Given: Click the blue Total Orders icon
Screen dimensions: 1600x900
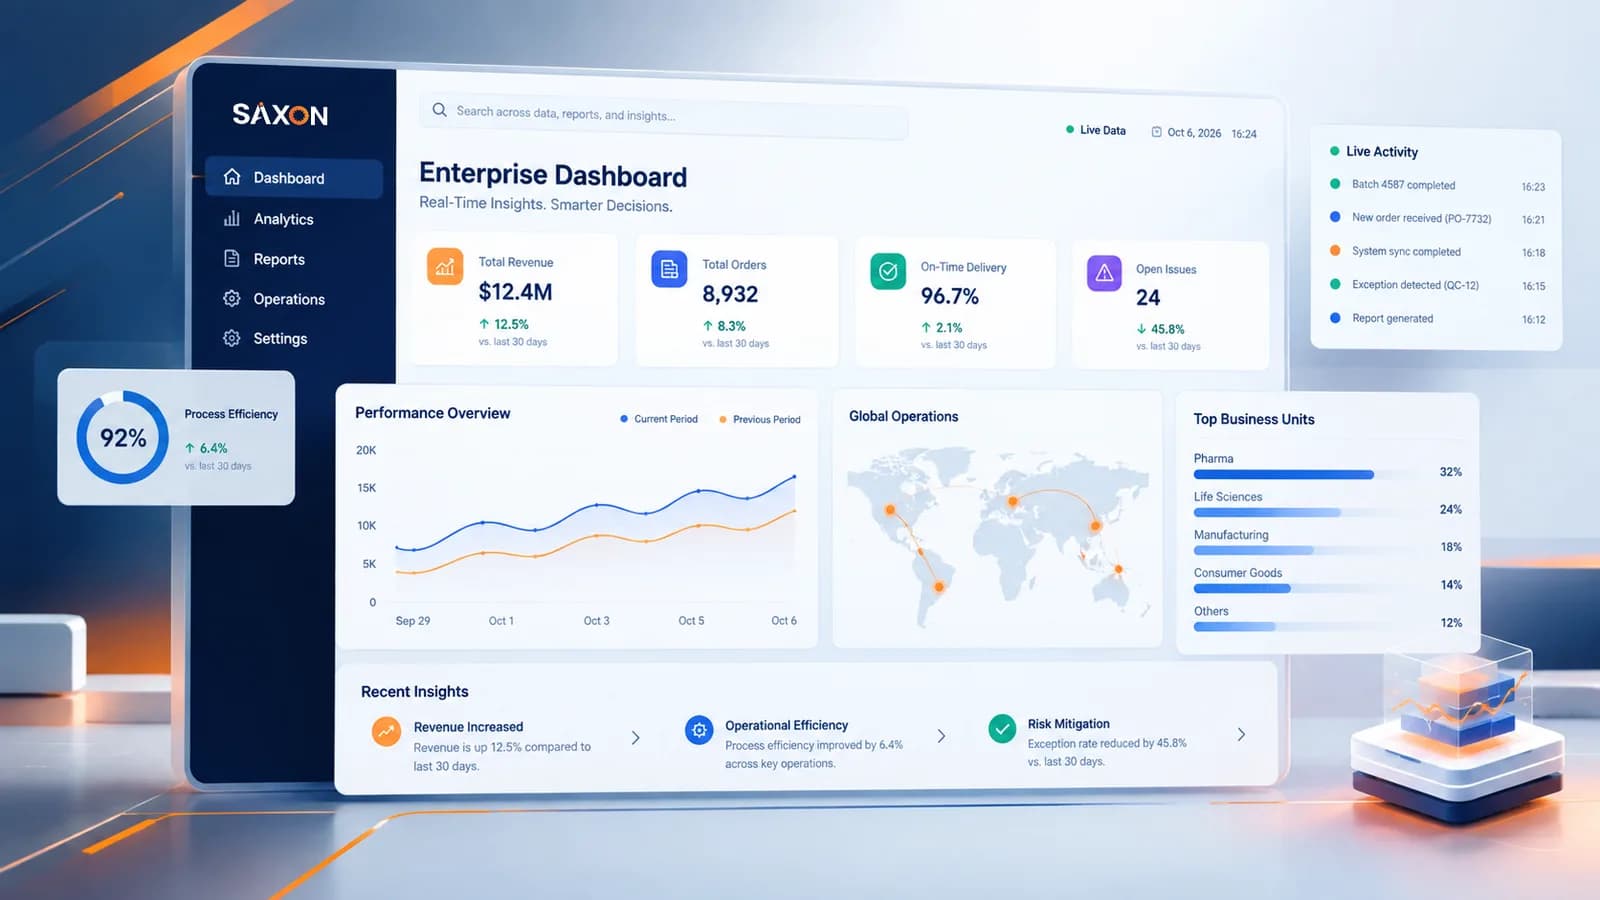Looking at the screenshot, I should click(669, 269).
